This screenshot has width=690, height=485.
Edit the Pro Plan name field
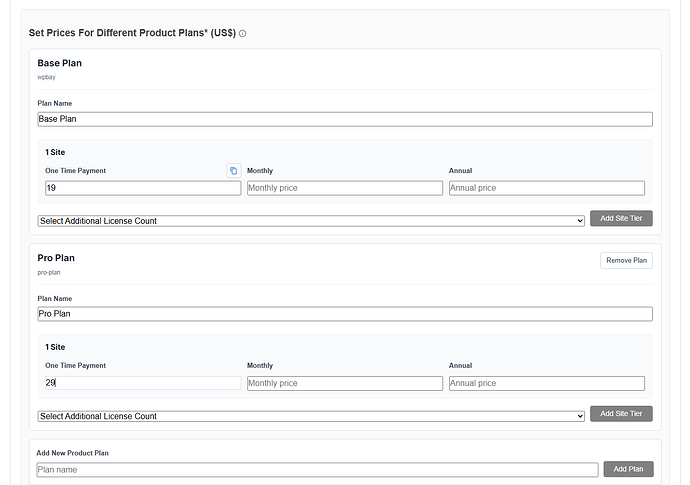coord(345,314)
